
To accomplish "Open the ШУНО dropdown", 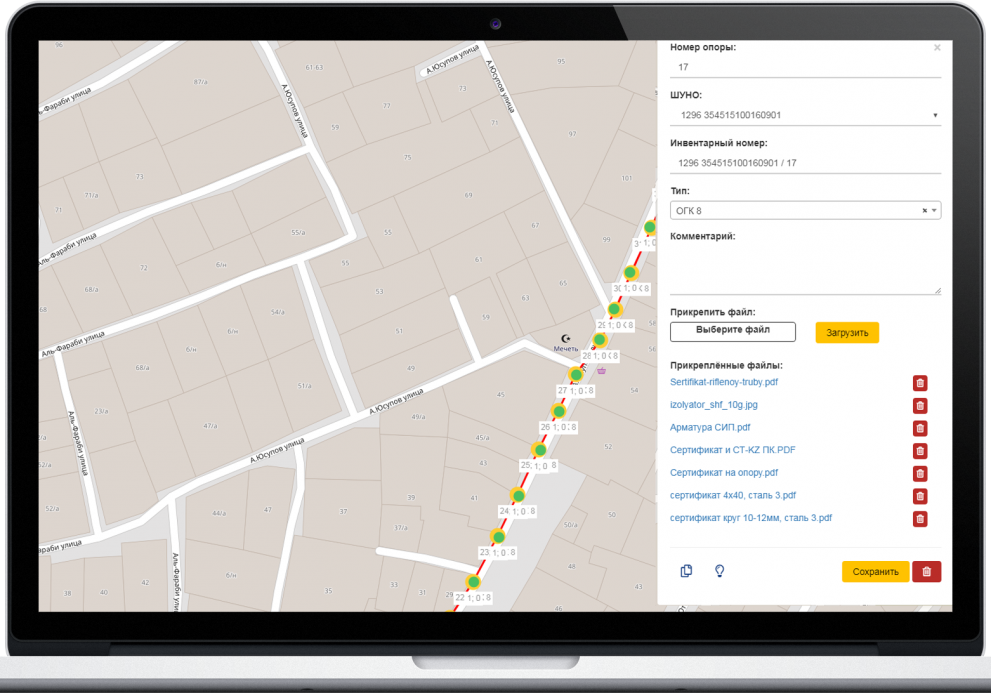I will point(805,115).
